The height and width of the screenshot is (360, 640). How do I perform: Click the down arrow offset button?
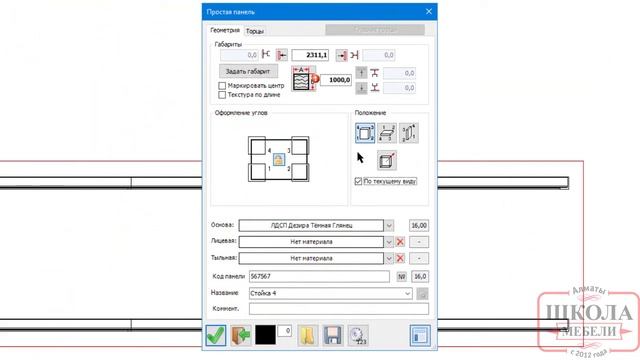tap(361, 88)
